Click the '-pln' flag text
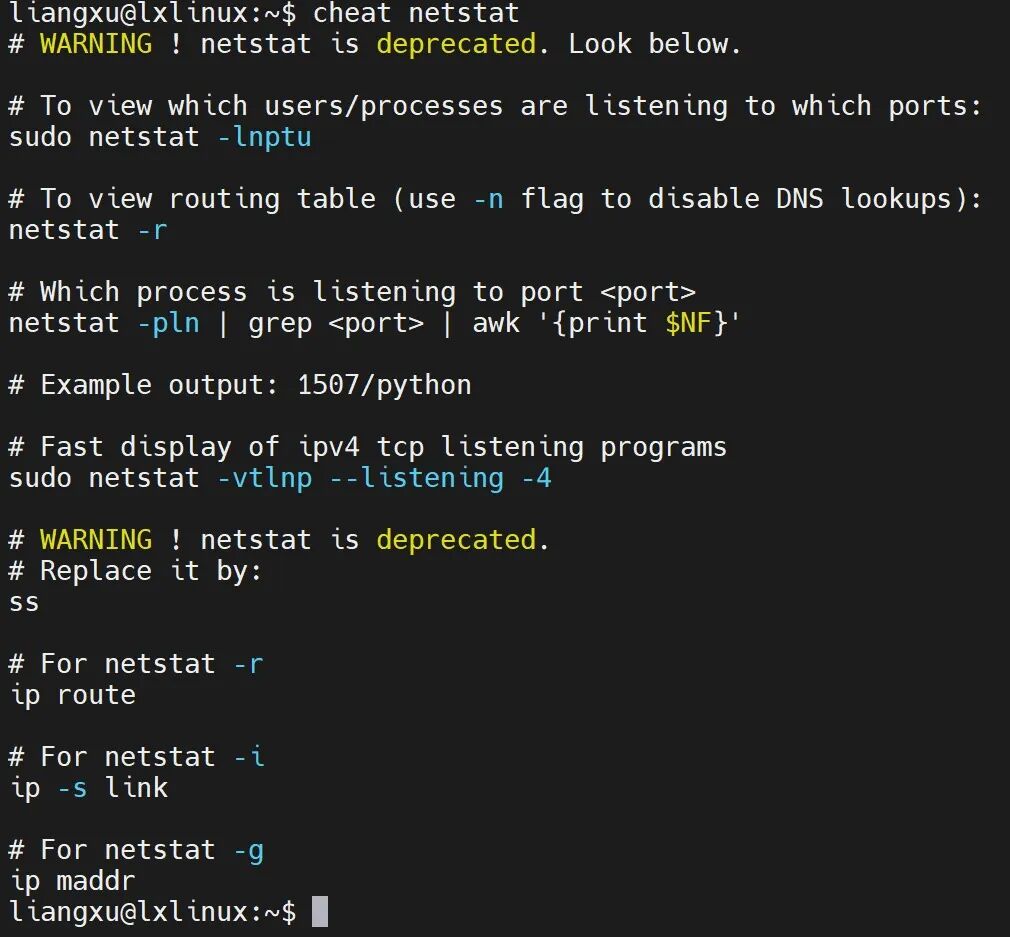 (168, 323)
